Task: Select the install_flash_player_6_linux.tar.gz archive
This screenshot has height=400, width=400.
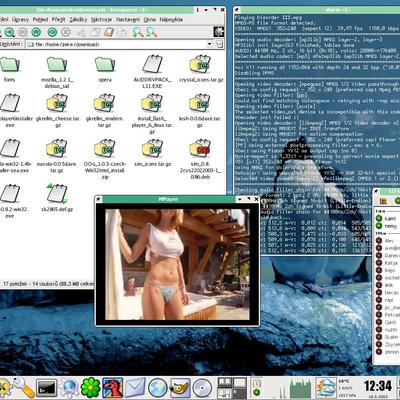Action: point(152,114)
